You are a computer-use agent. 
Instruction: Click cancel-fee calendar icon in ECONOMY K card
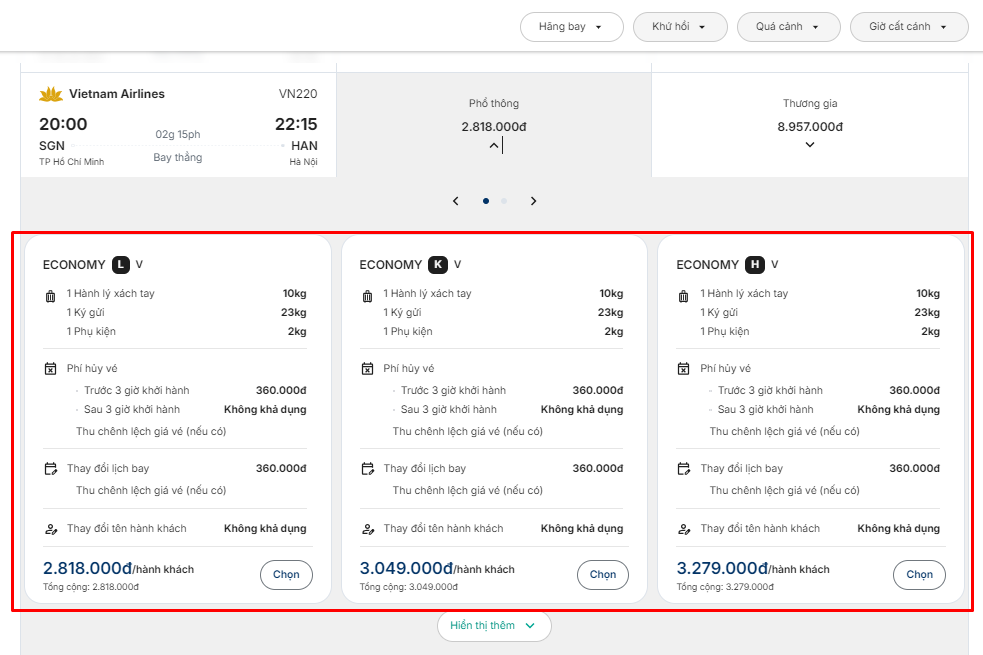click(x=368, y=369)
